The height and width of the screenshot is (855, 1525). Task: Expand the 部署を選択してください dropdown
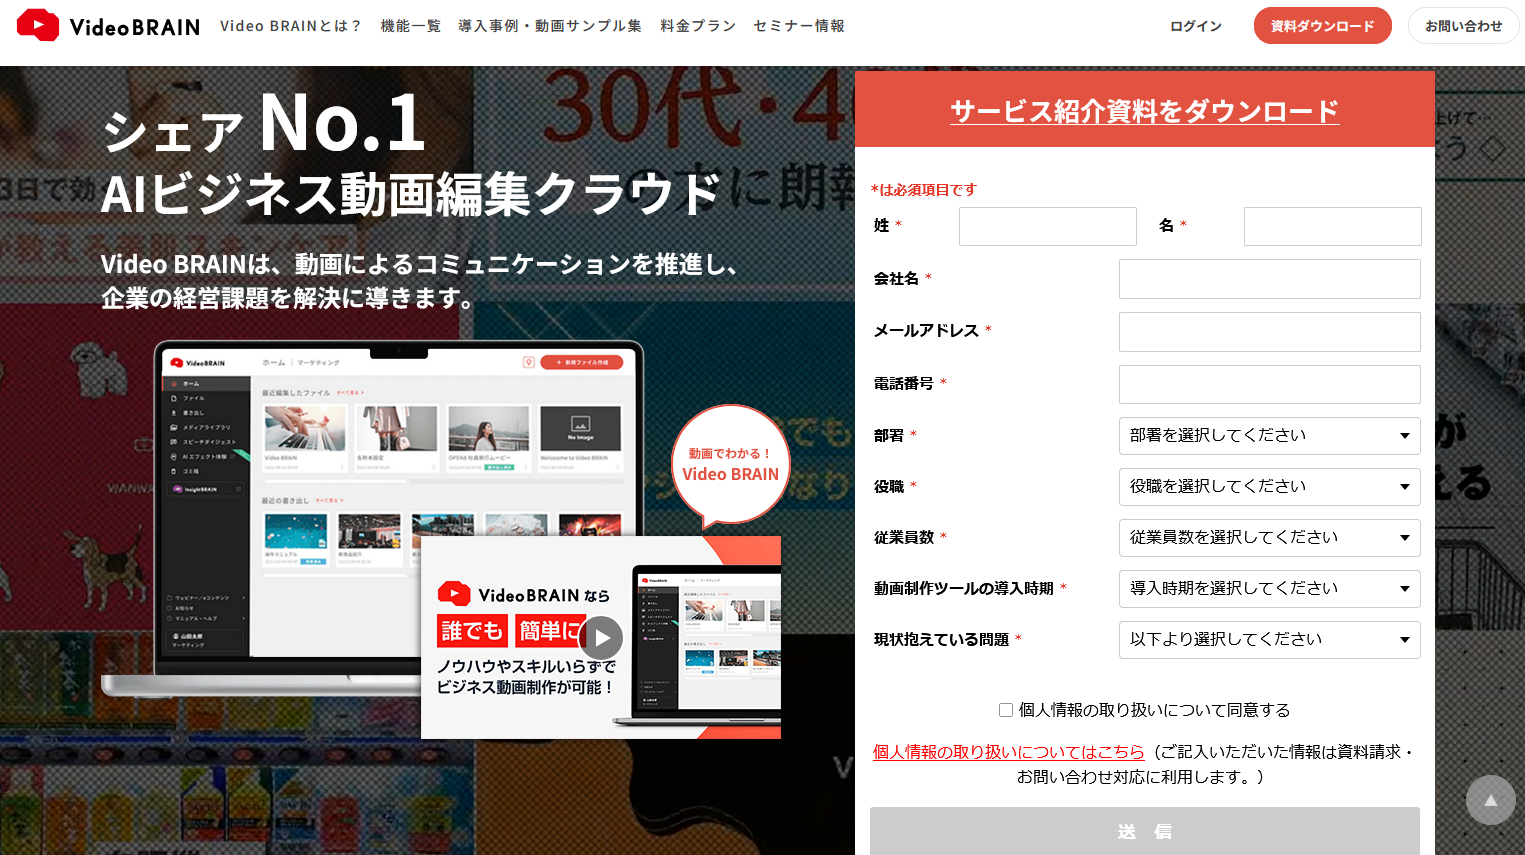[x=1269, y=436]
